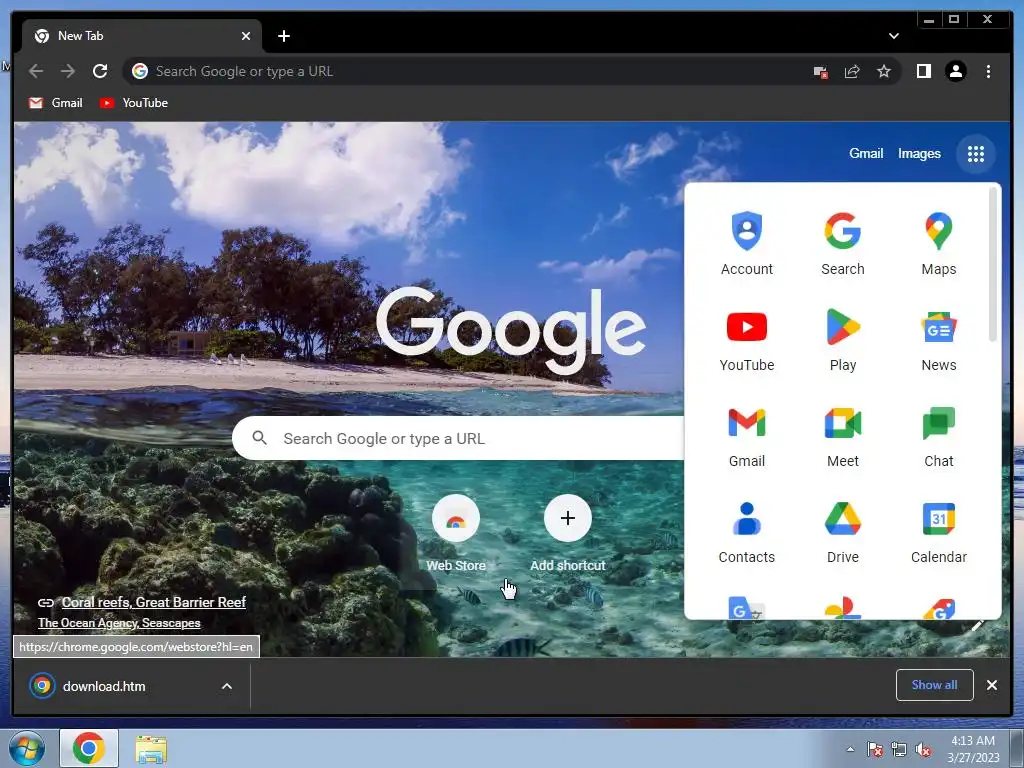The image size is (1024, 768).
Task: Show hidden system tray icons
Action: pos(850,749)
